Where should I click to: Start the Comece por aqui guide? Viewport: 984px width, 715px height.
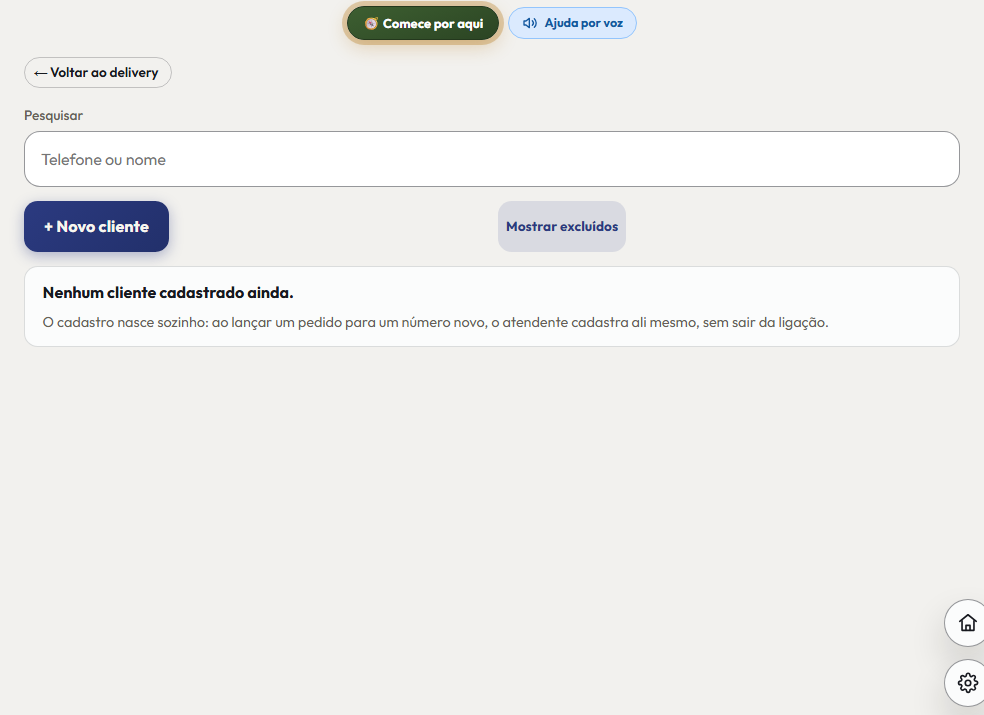423,24
